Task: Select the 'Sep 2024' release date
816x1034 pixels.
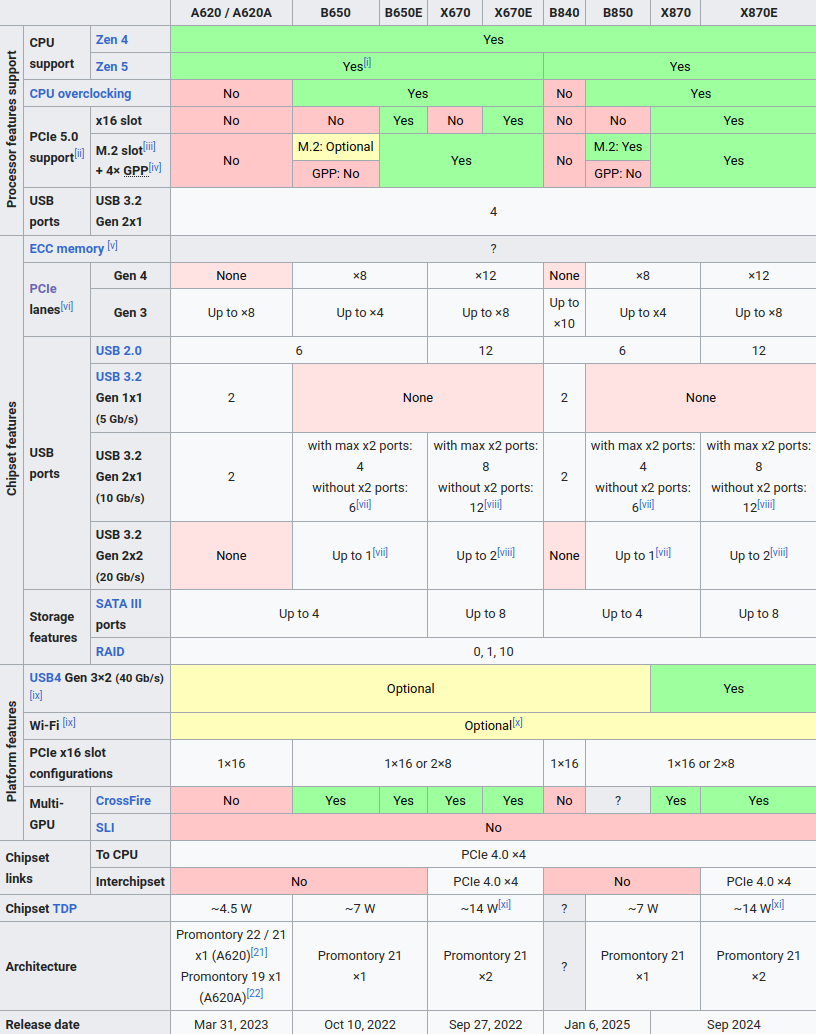Action: point(734,1025)
